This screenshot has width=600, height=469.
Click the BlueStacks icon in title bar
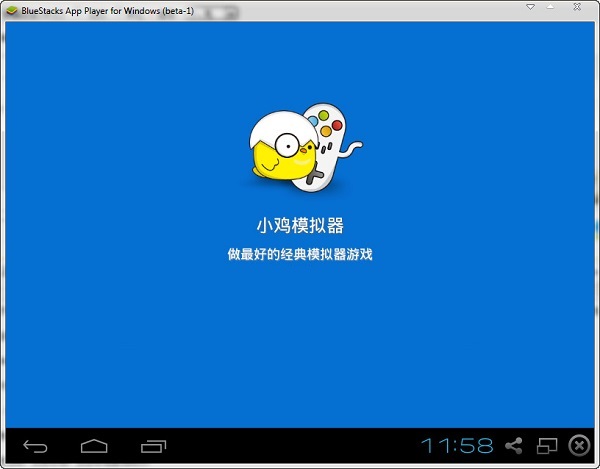click(12, 11)
